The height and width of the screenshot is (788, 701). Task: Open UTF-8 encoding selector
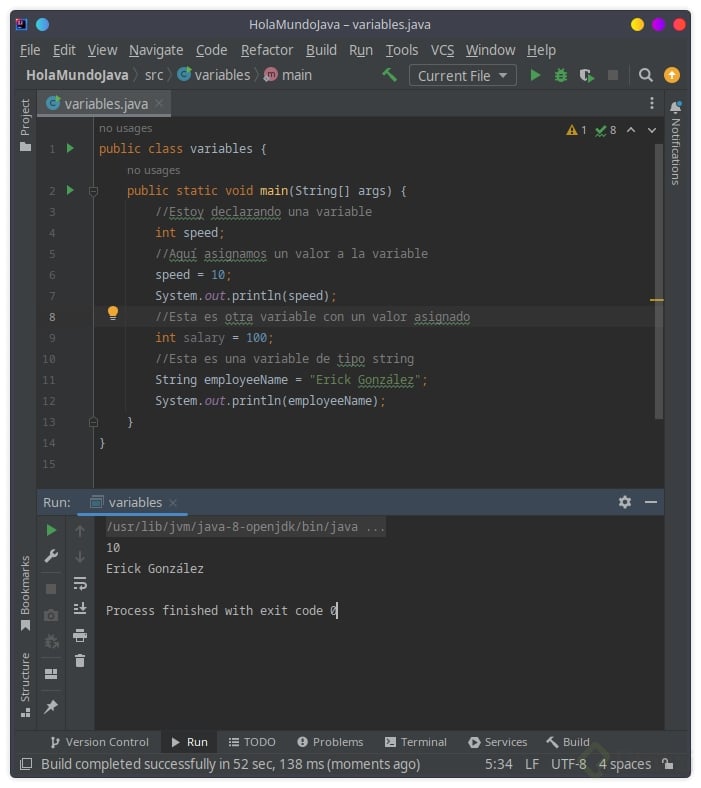coord(568,764)
